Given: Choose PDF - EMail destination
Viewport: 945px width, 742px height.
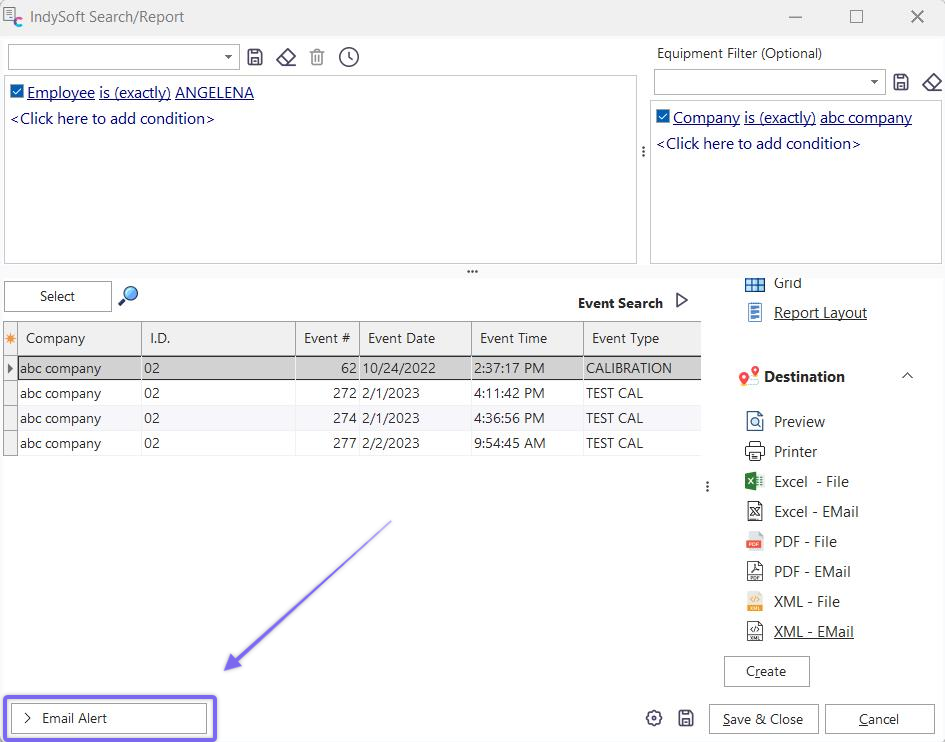Looking at the screenshot, I should click(811, 572).
